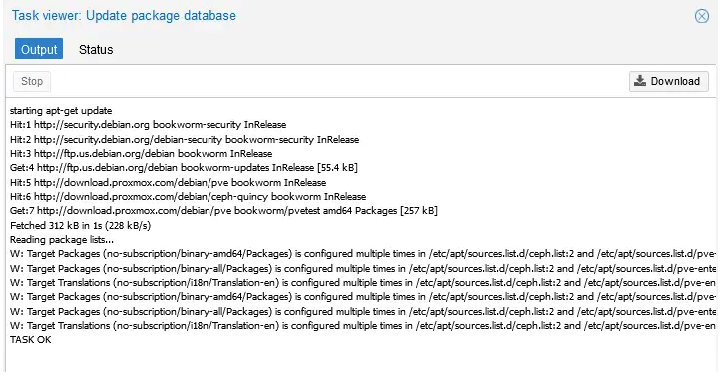Click the last Translation-en warning line
724x388 pixels.
tap(363, 326)
